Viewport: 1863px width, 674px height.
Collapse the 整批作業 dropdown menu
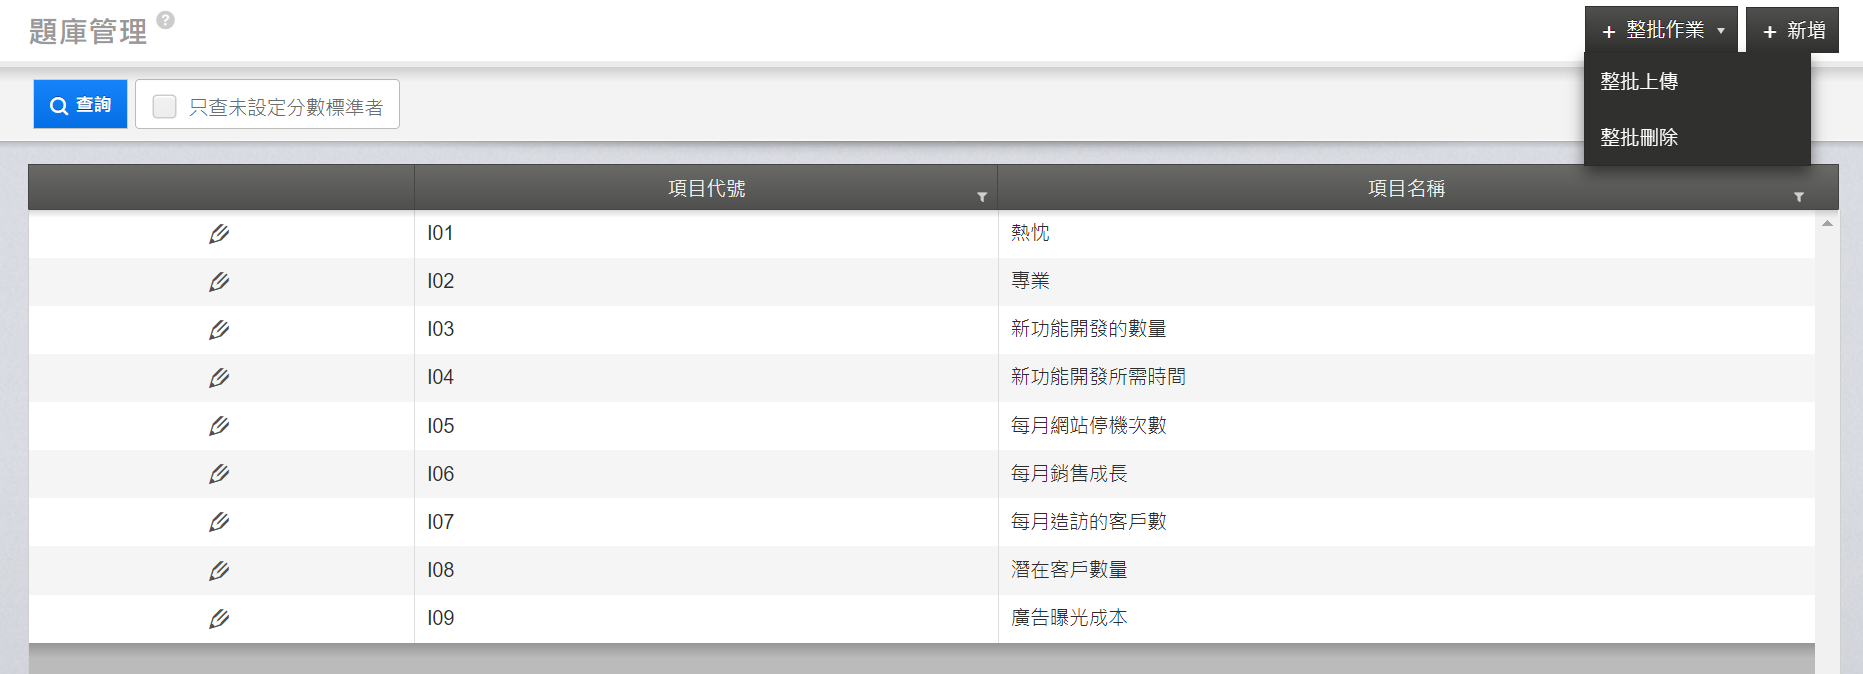(x=1661, y=30)
